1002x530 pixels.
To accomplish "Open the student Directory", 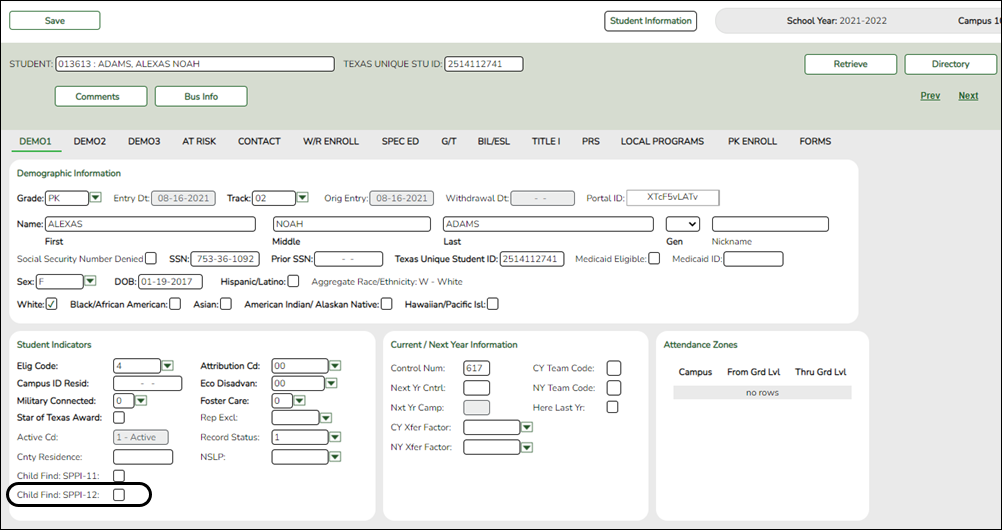I will pyautogui.click(x=951, y=64).
